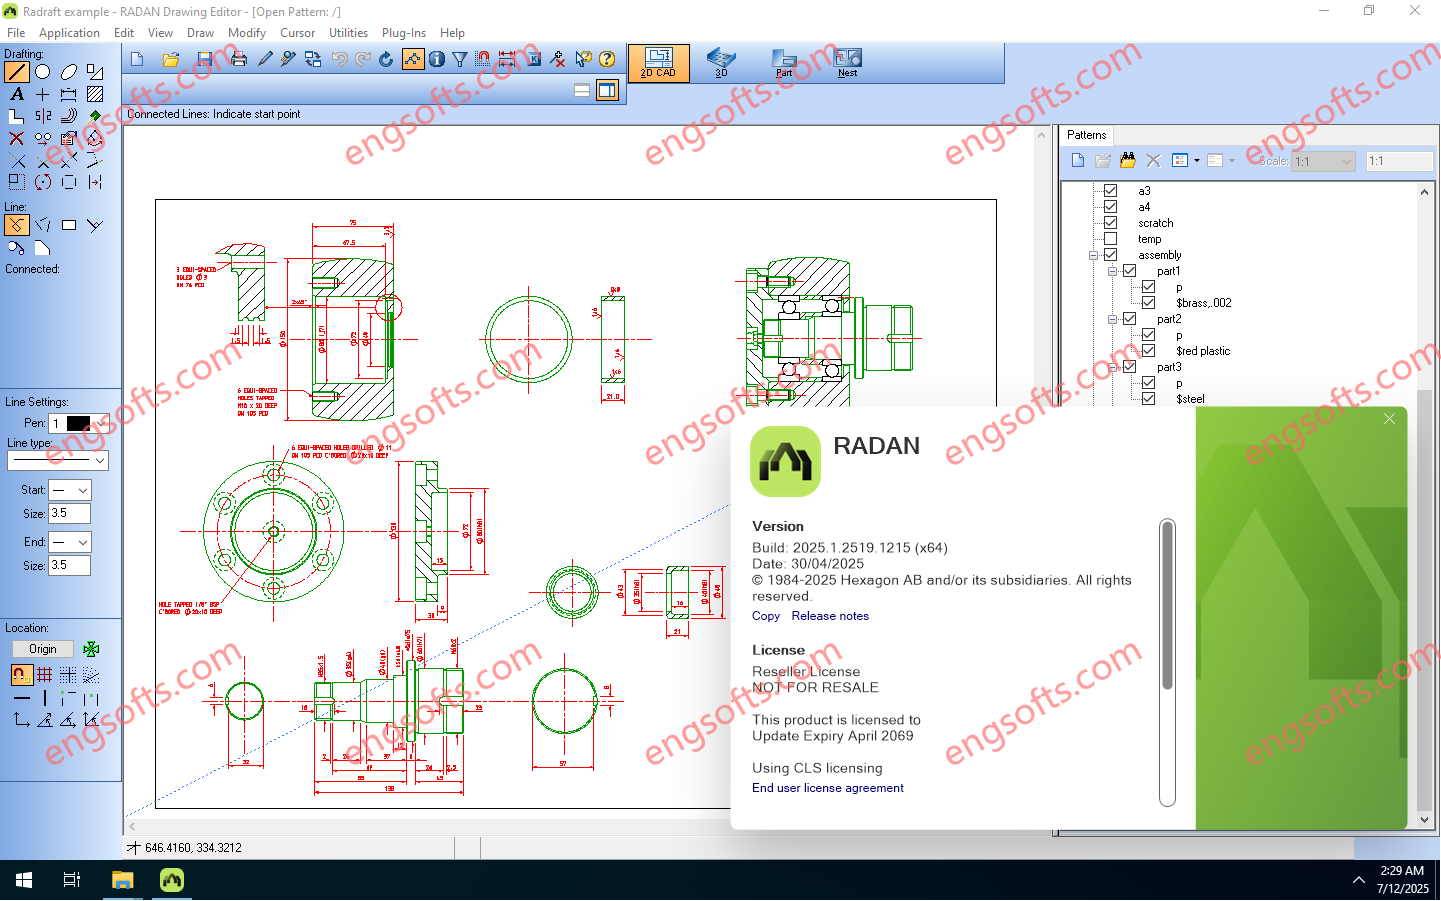Screen dimensions: 1441x901
Task: Uncheck the a3 pattern checkbox
Action: [x=1110, y=191]
